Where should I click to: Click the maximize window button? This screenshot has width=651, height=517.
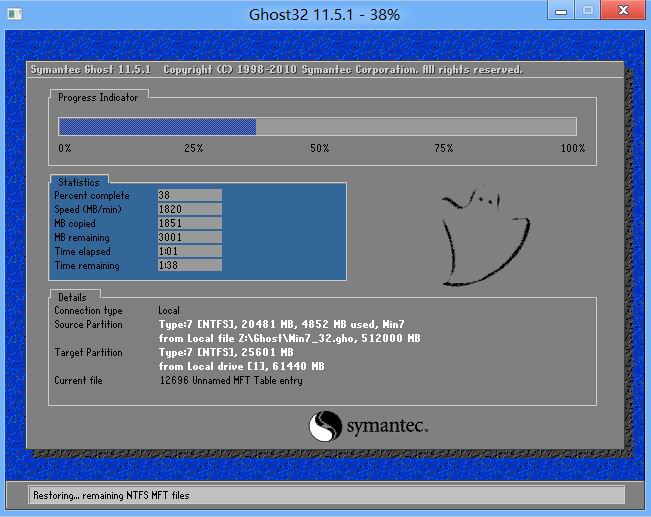(587, 12)
